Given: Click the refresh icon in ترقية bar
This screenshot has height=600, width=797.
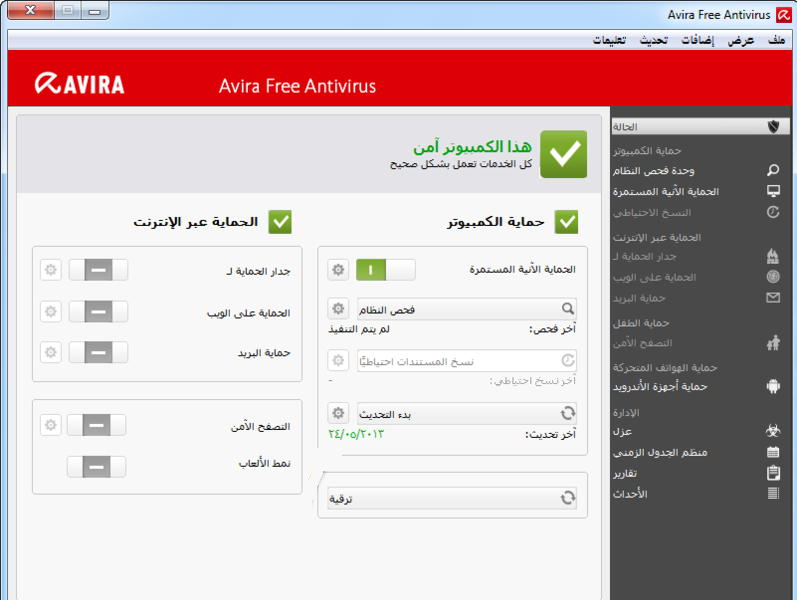Looking at the screenshot, I should 568,497.
